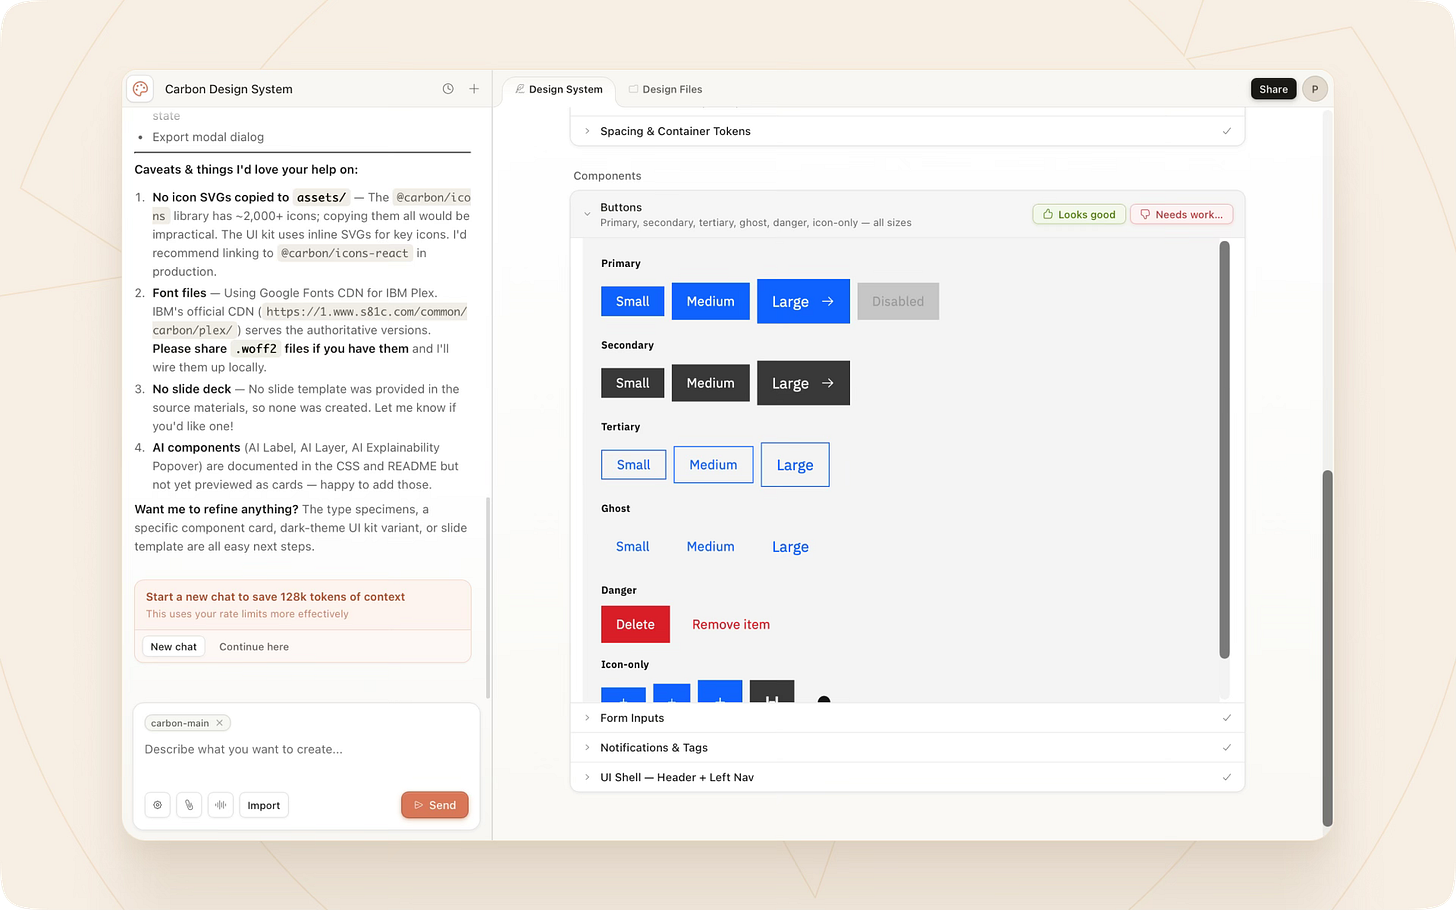The image size is (1456, 910).
Task: Click the Export modal dialog bullet
Action: click(208, 137)
